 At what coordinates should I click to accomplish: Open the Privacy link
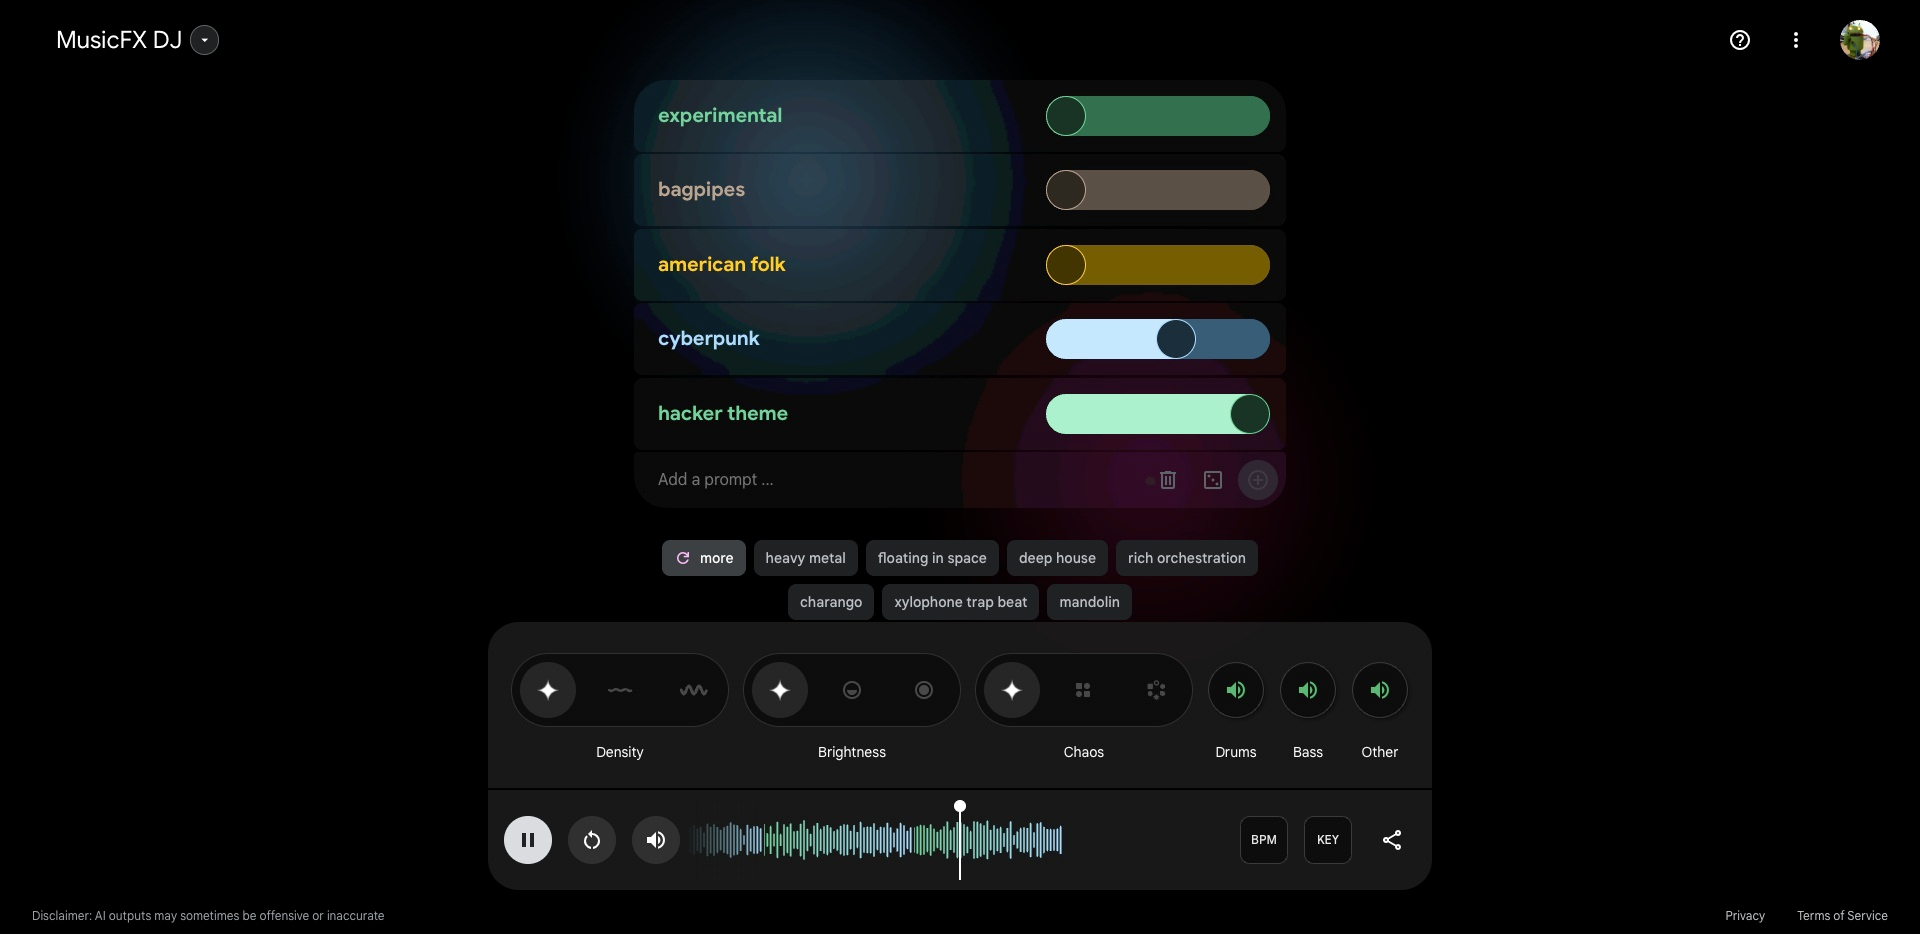tap(1745, 916)
